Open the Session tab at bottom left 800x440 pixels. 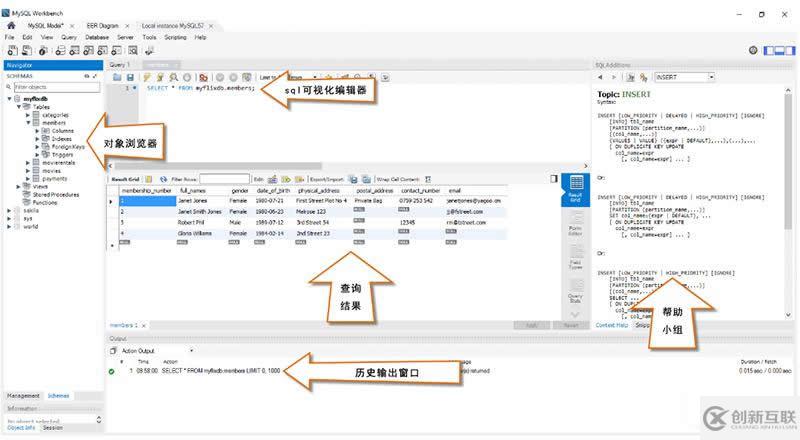click(53, 428)
